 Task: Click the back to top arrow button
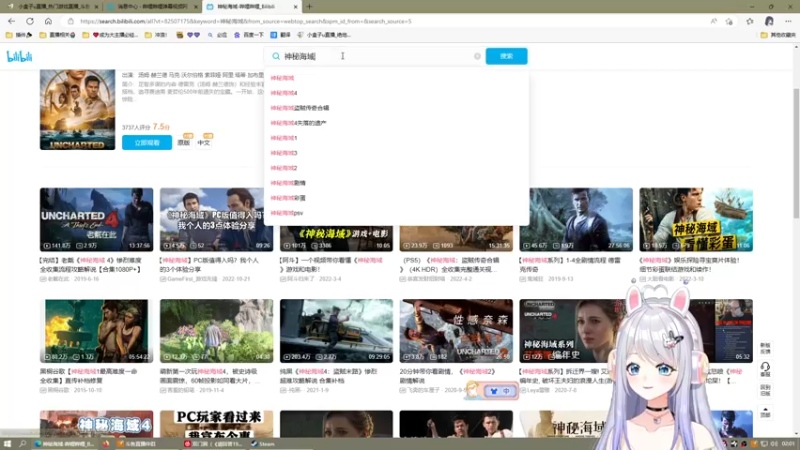pos(765,412)
